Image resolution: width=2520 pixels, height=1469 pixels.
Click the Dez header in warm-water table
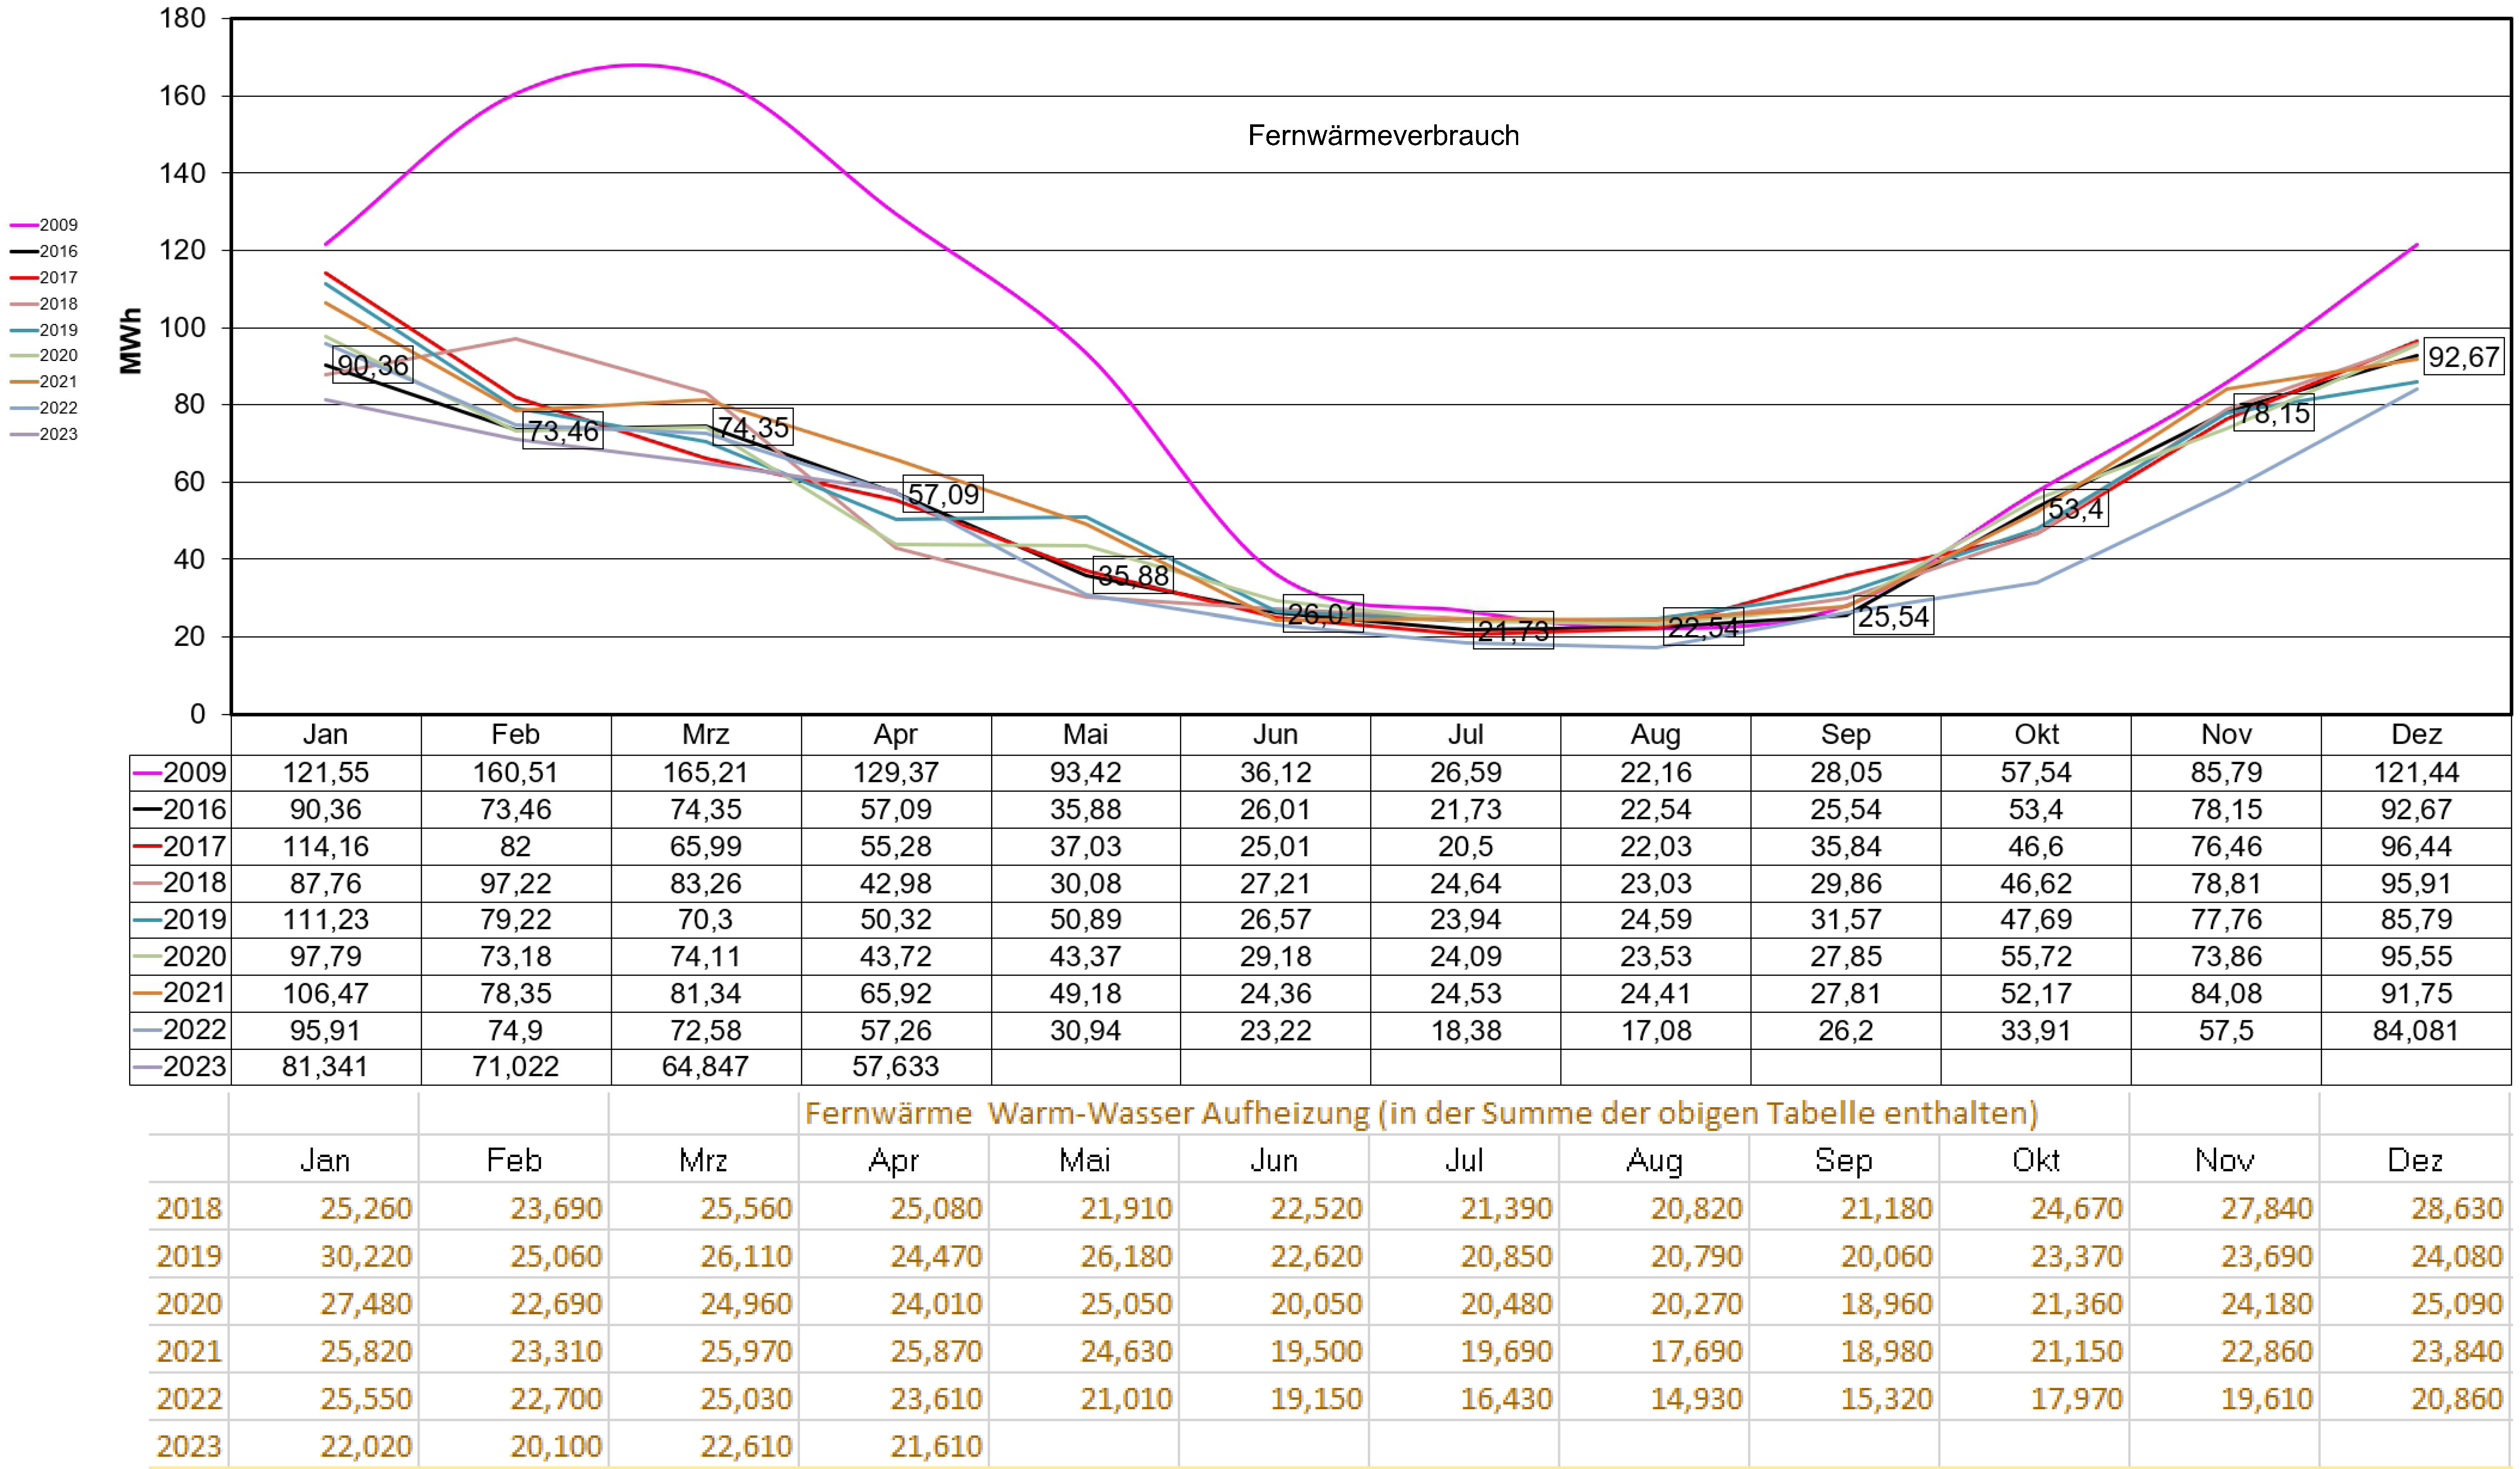pos(2415,1161)
